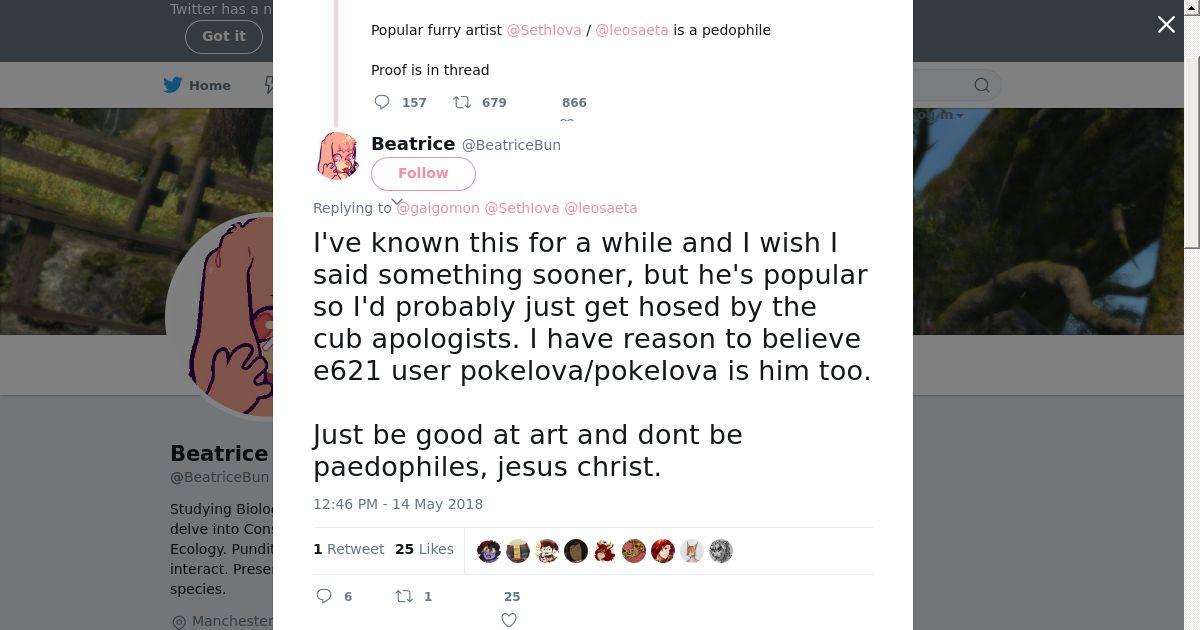Screen dimensions: 1200x630
Task: Click the last gray liker avatar
Action: 721,551
